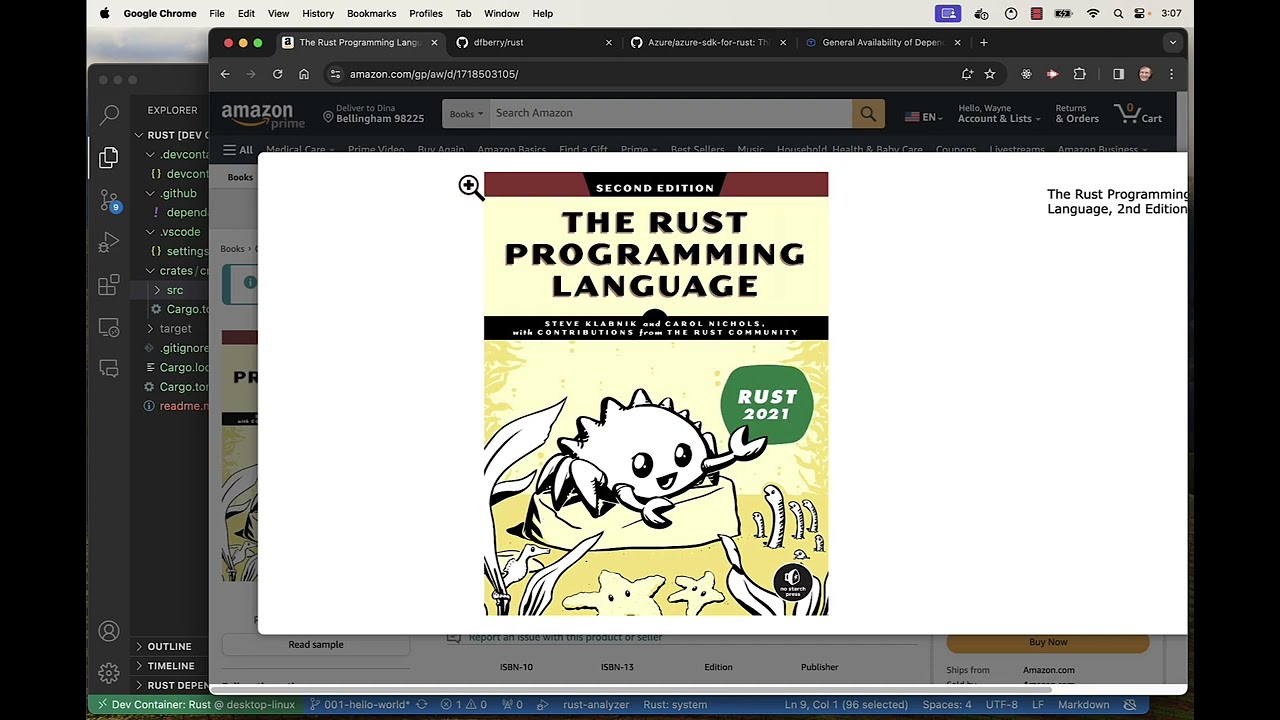Expand the target folder
This screenshot has height=720, width=1280.
[150, 329]
